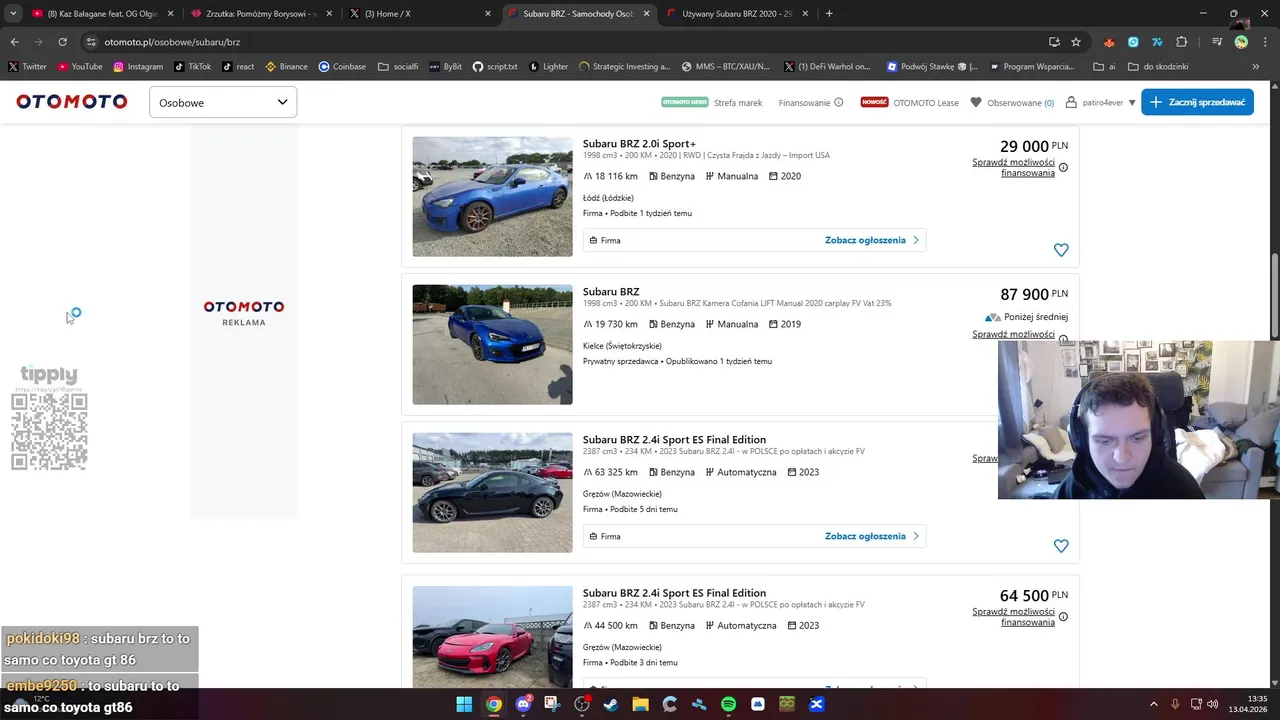Screen dimensions: 1280x720
Task: Switch to the Kaz Bałagane YouTube tab
Action: click(x=104, y=14)
